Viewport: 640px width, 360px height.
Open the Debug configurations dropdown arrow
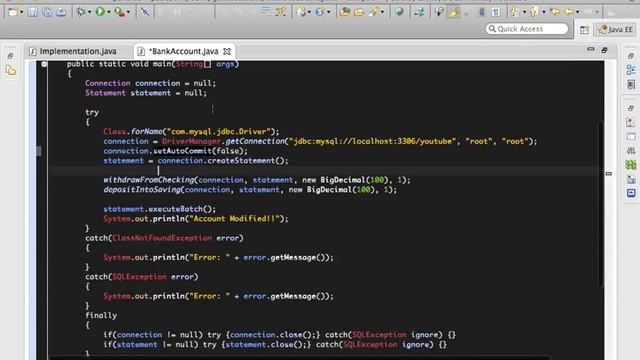pyautogui.click(x=89, y=13)
